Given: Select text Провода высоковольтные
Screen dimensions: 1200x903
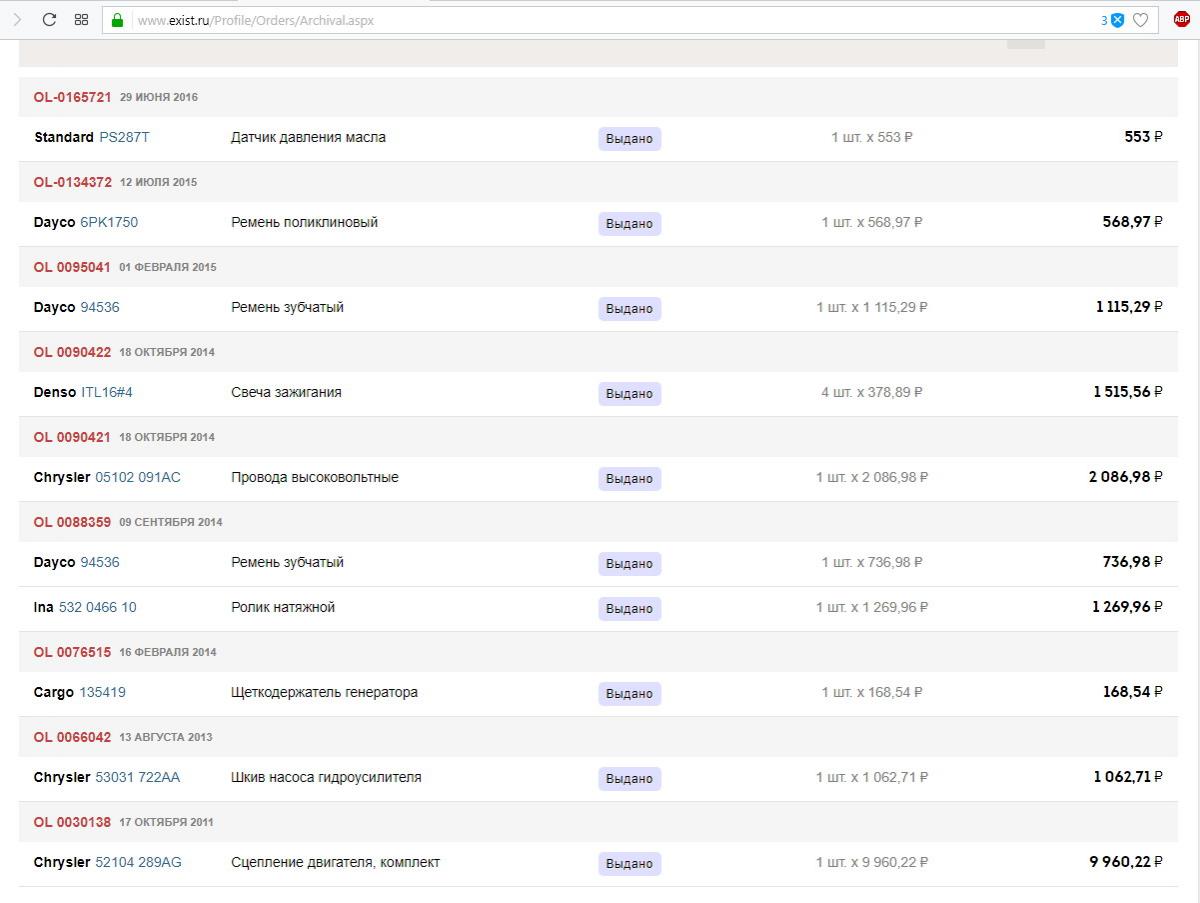Looking at the screenshot, I should pos(315,477).
